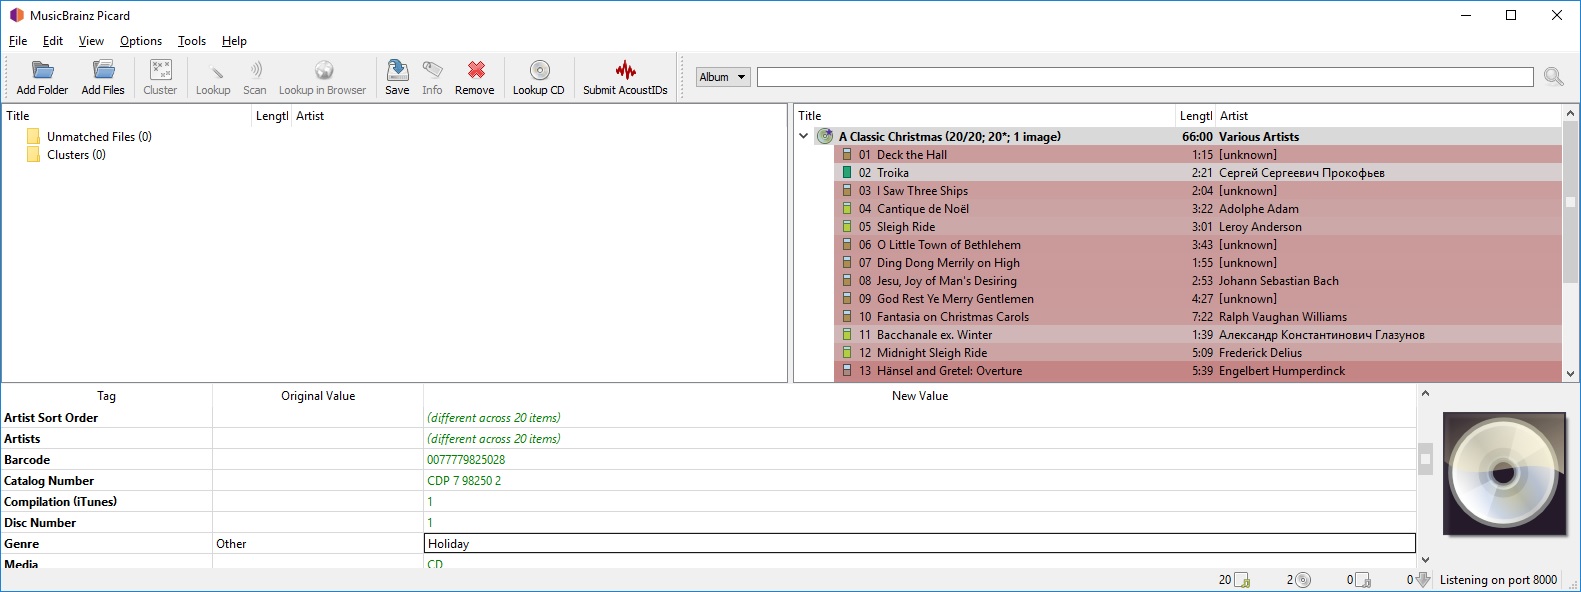Viewport: 1581px width, 592px height.
Task: Select track 12 Midnight Sleigh Ride
Action: coord(1198,352)
